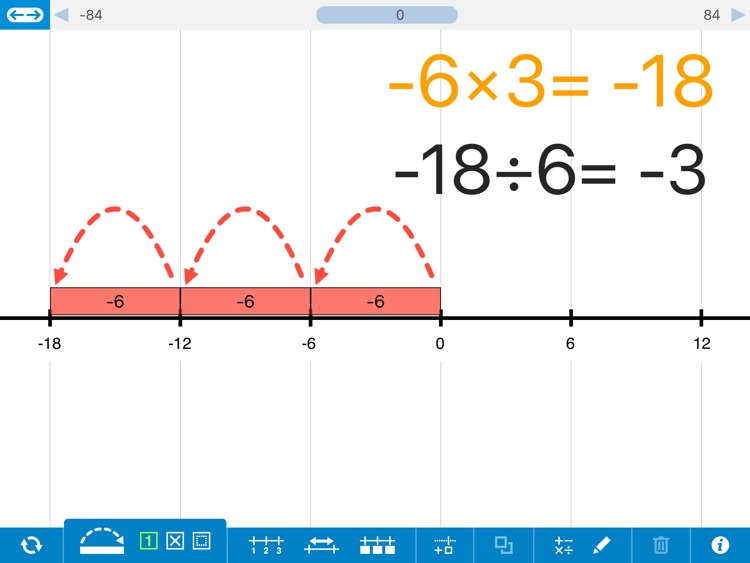The height and width of the screenshot is (563, 750).
Task: Tap the -12 tick label
Action: pos(180,343)
